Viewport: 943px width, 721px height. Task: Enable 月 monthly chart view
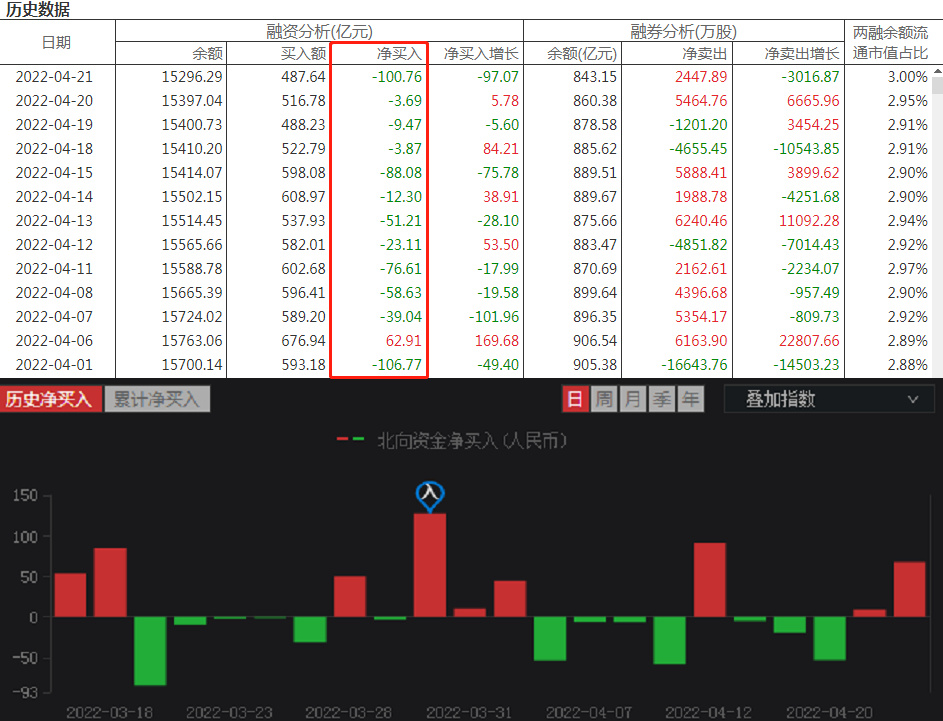click(632, 398)
